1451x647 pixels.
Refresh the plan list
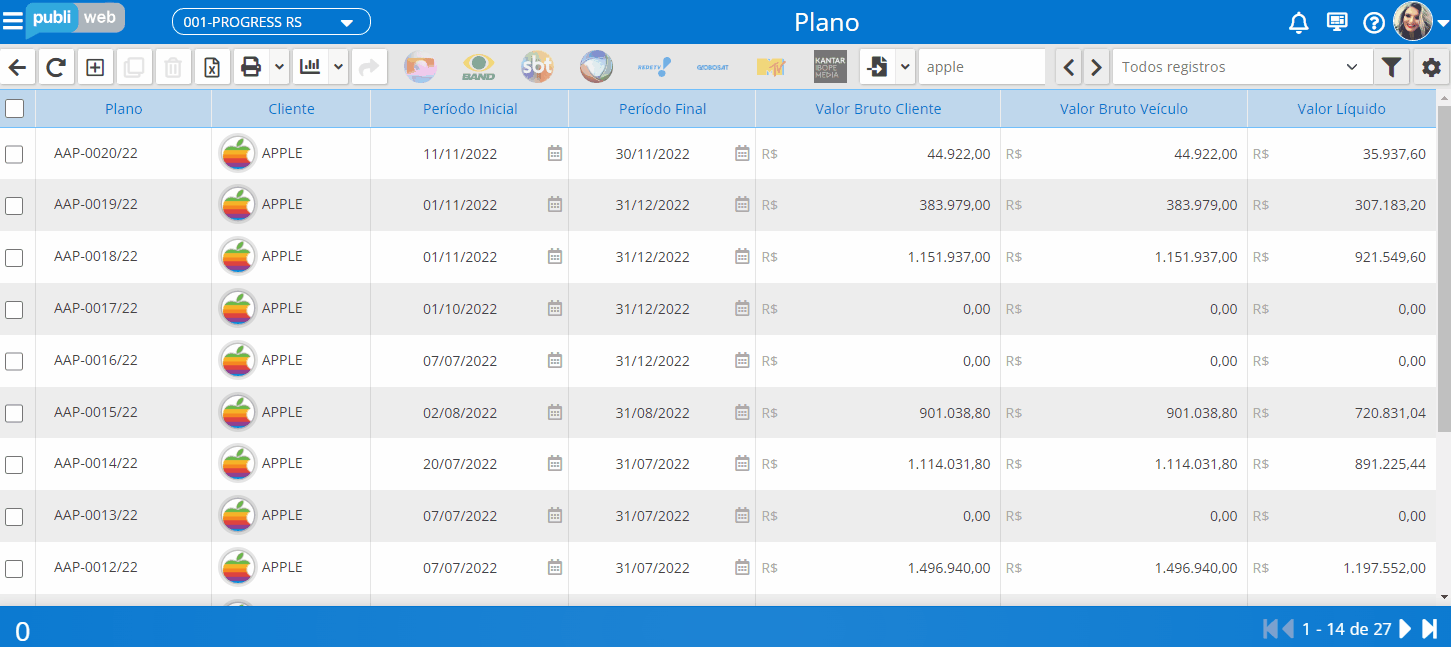(x=57, y=67)
